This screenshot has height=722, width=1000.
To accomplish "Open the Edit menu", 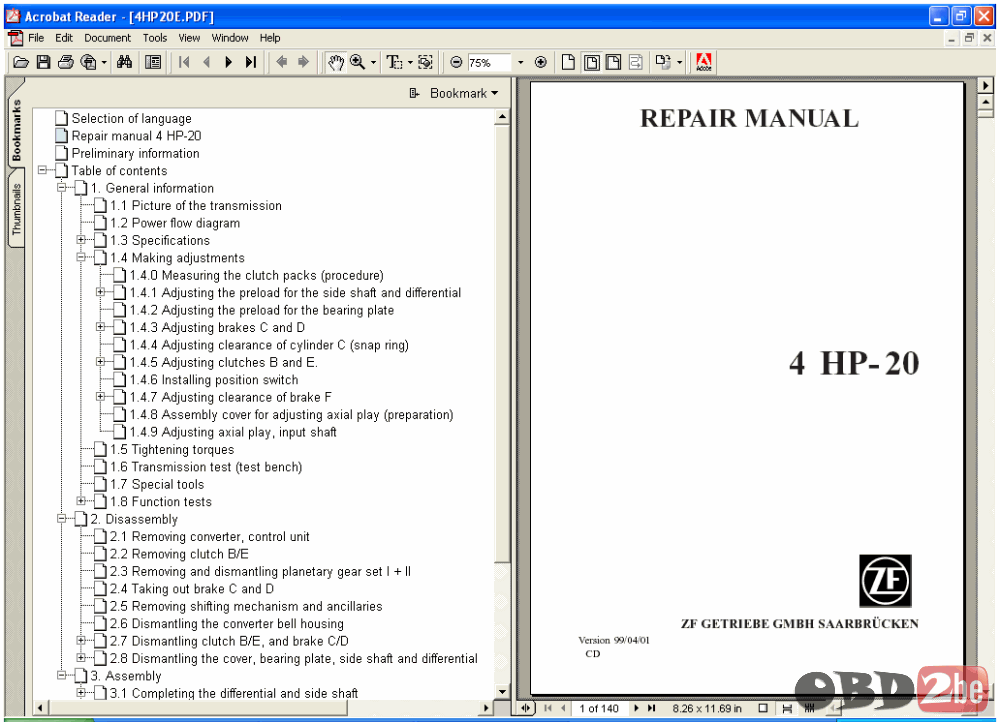I will pyautogui.click(x=64, y=38).
